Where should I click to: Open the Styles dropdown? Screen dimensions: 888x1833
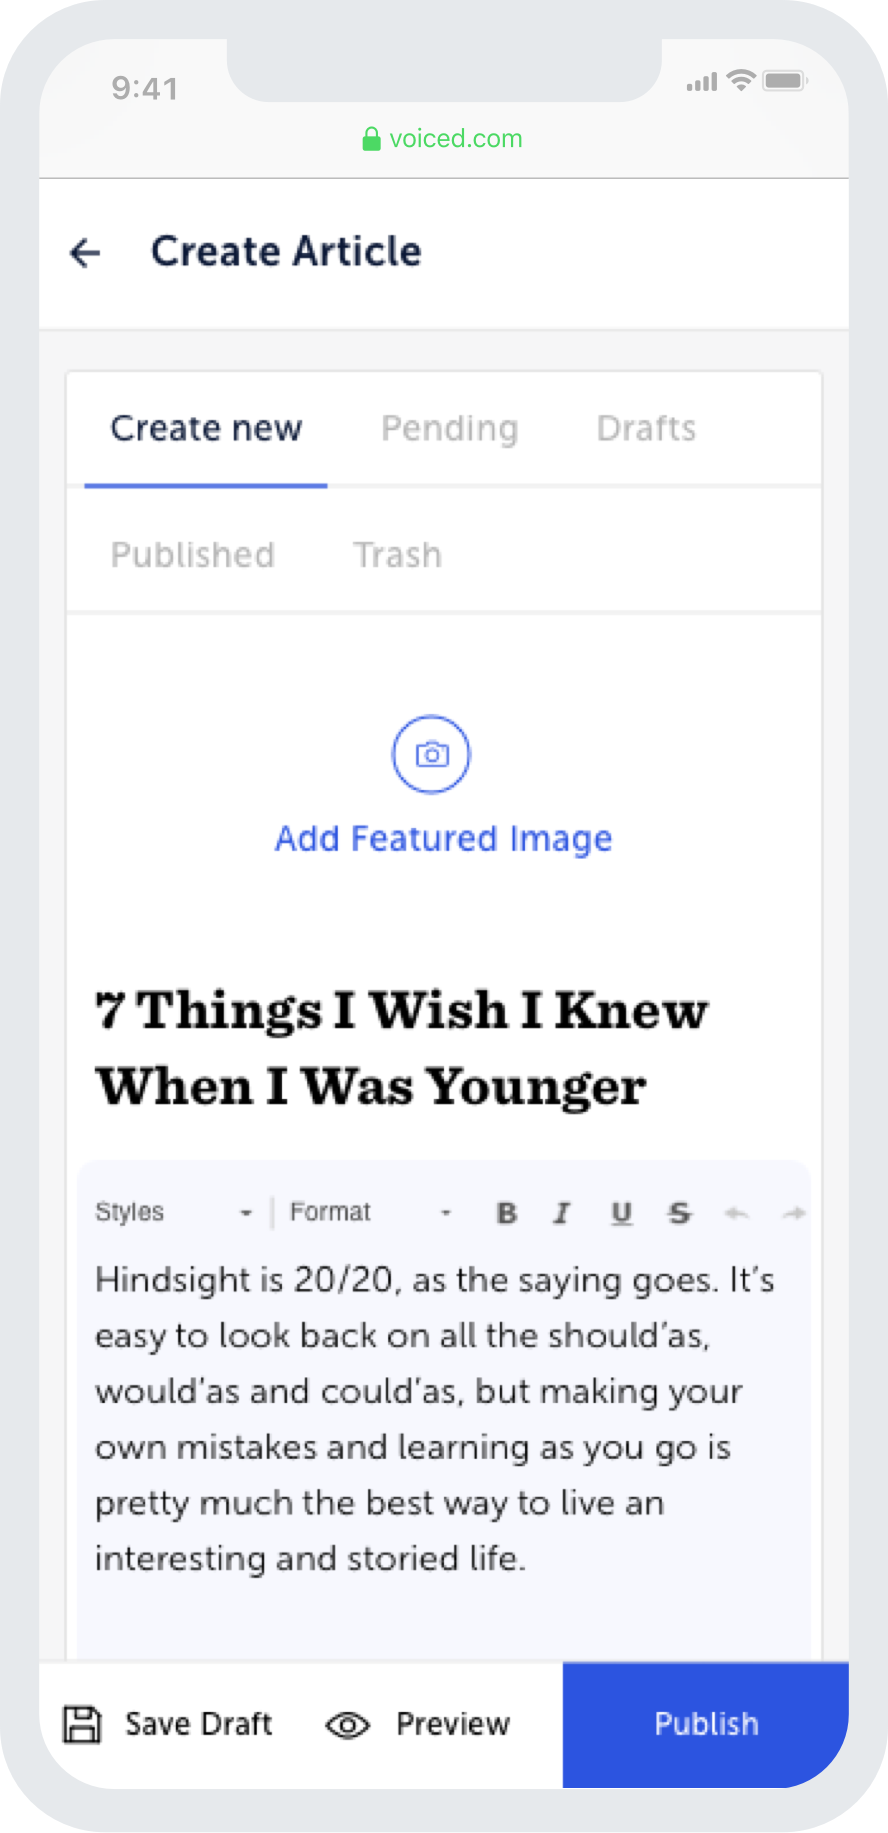[174, 1212]
